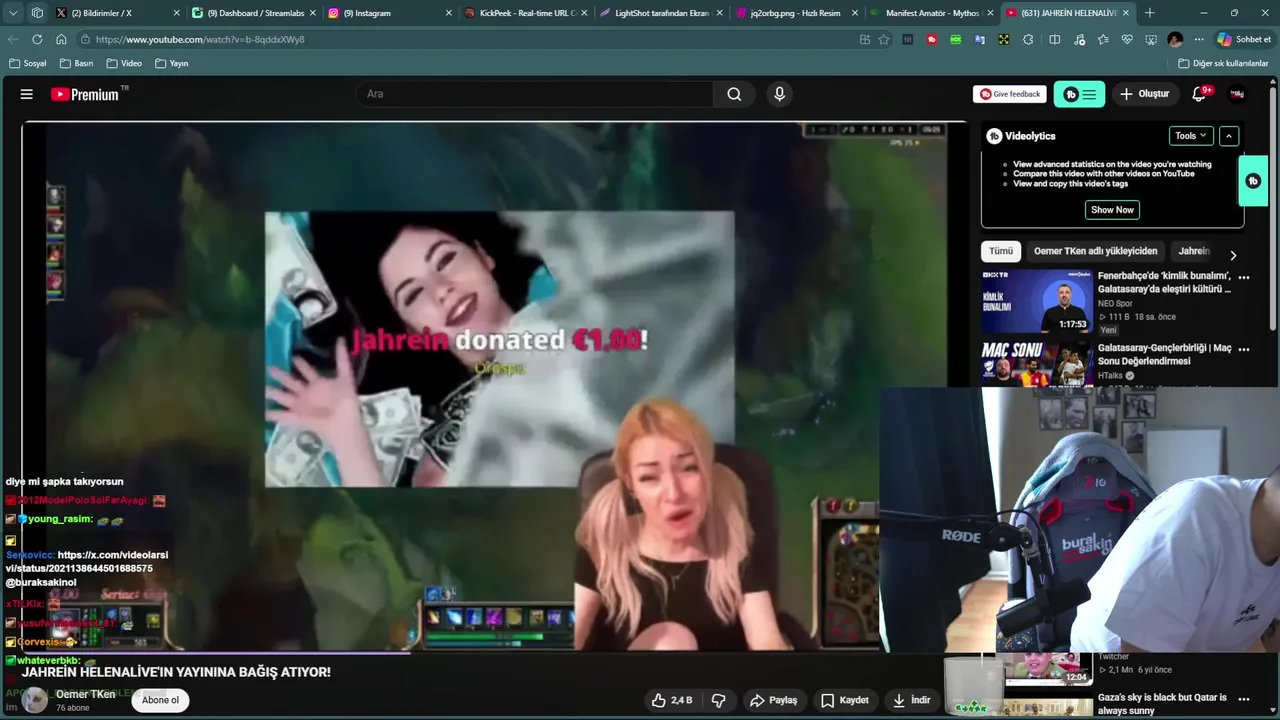Image resolution: width=1280 pixels, height=720 pixels.
Task: Open the YouTube hamburger guide menu
Action: tap(27, 94)
